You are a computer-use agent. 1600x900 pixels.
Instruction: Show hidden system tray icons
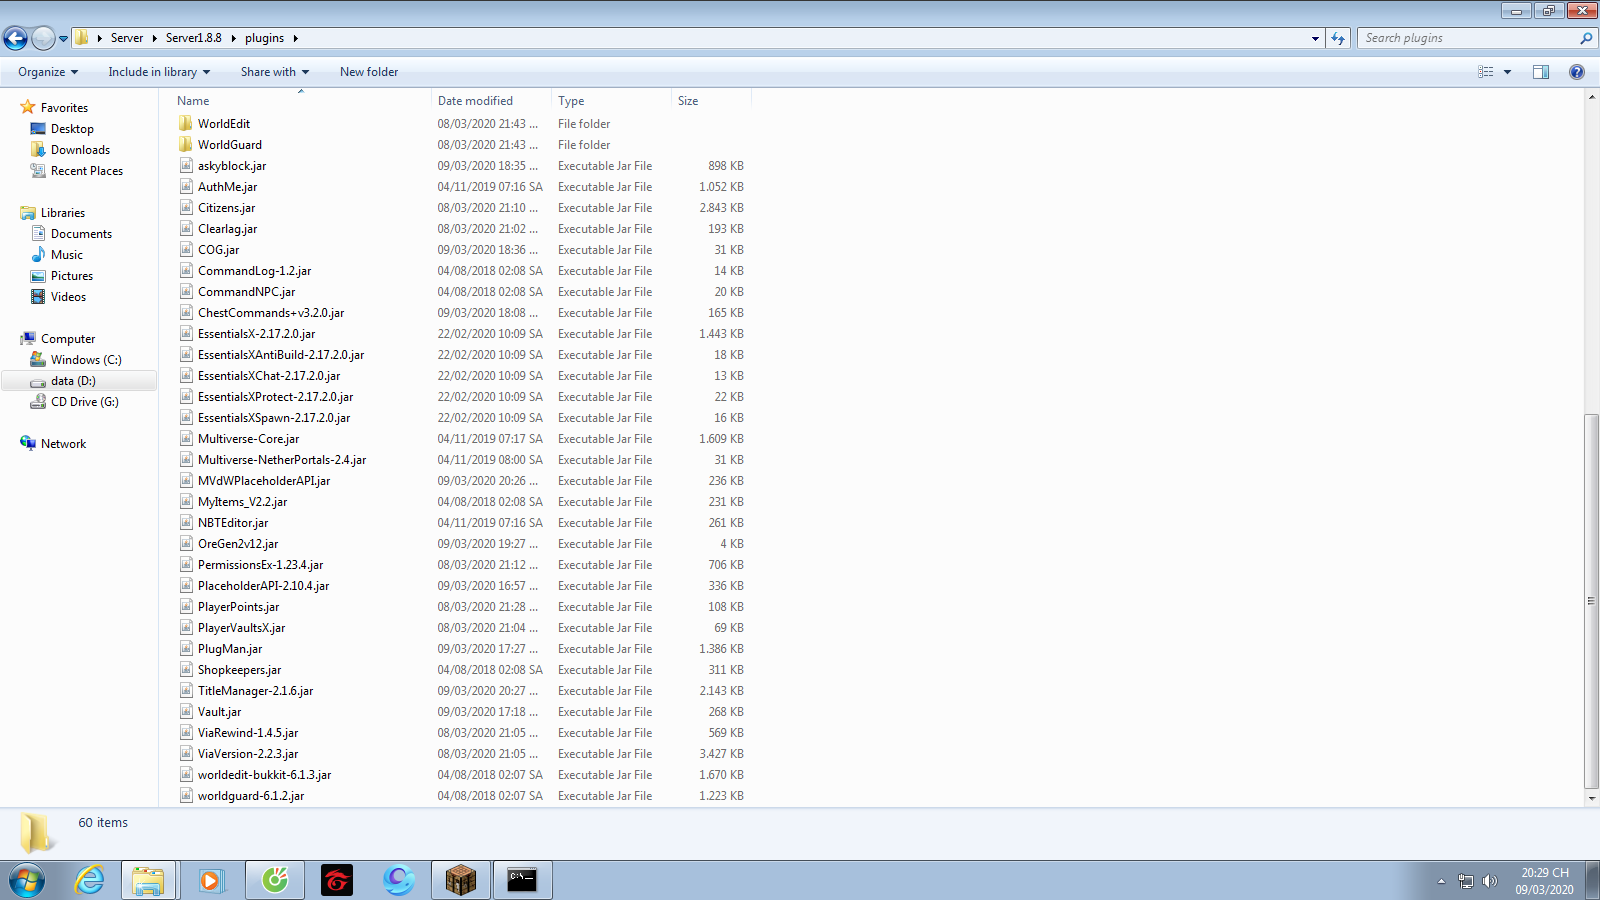1441,881
